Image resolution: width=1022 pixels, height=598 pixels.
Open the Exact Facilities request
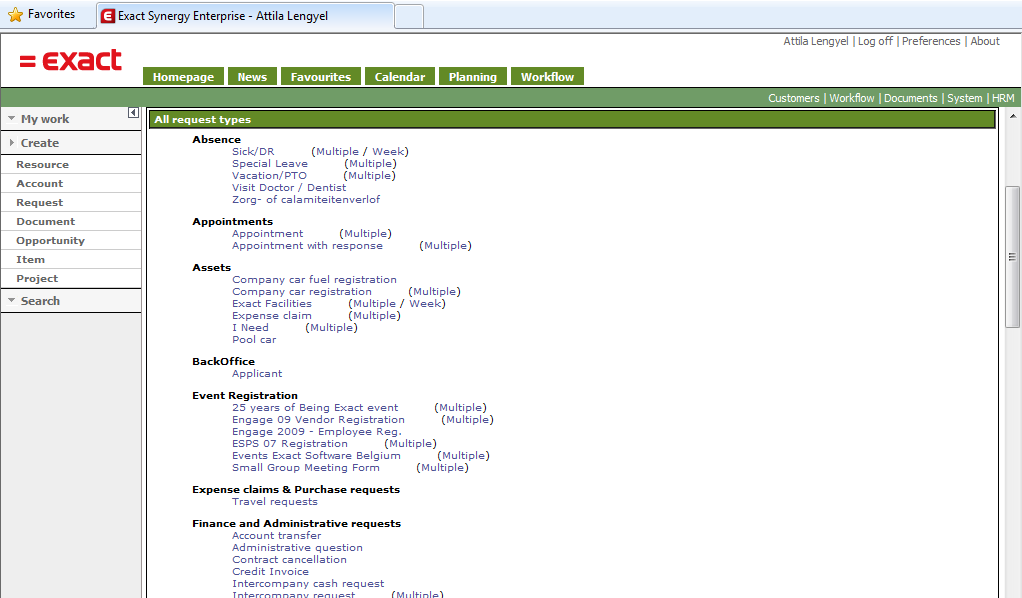[x=272, y=304]
